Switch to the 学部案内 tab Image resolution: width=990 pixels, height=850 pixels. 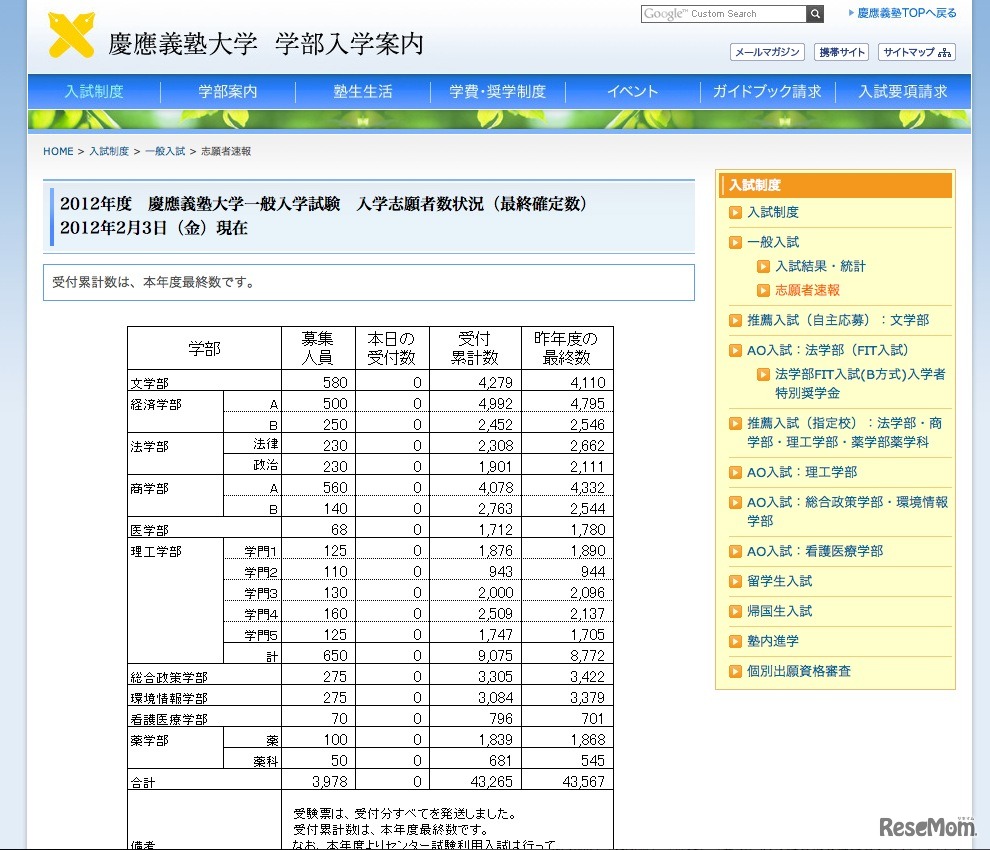228,90
